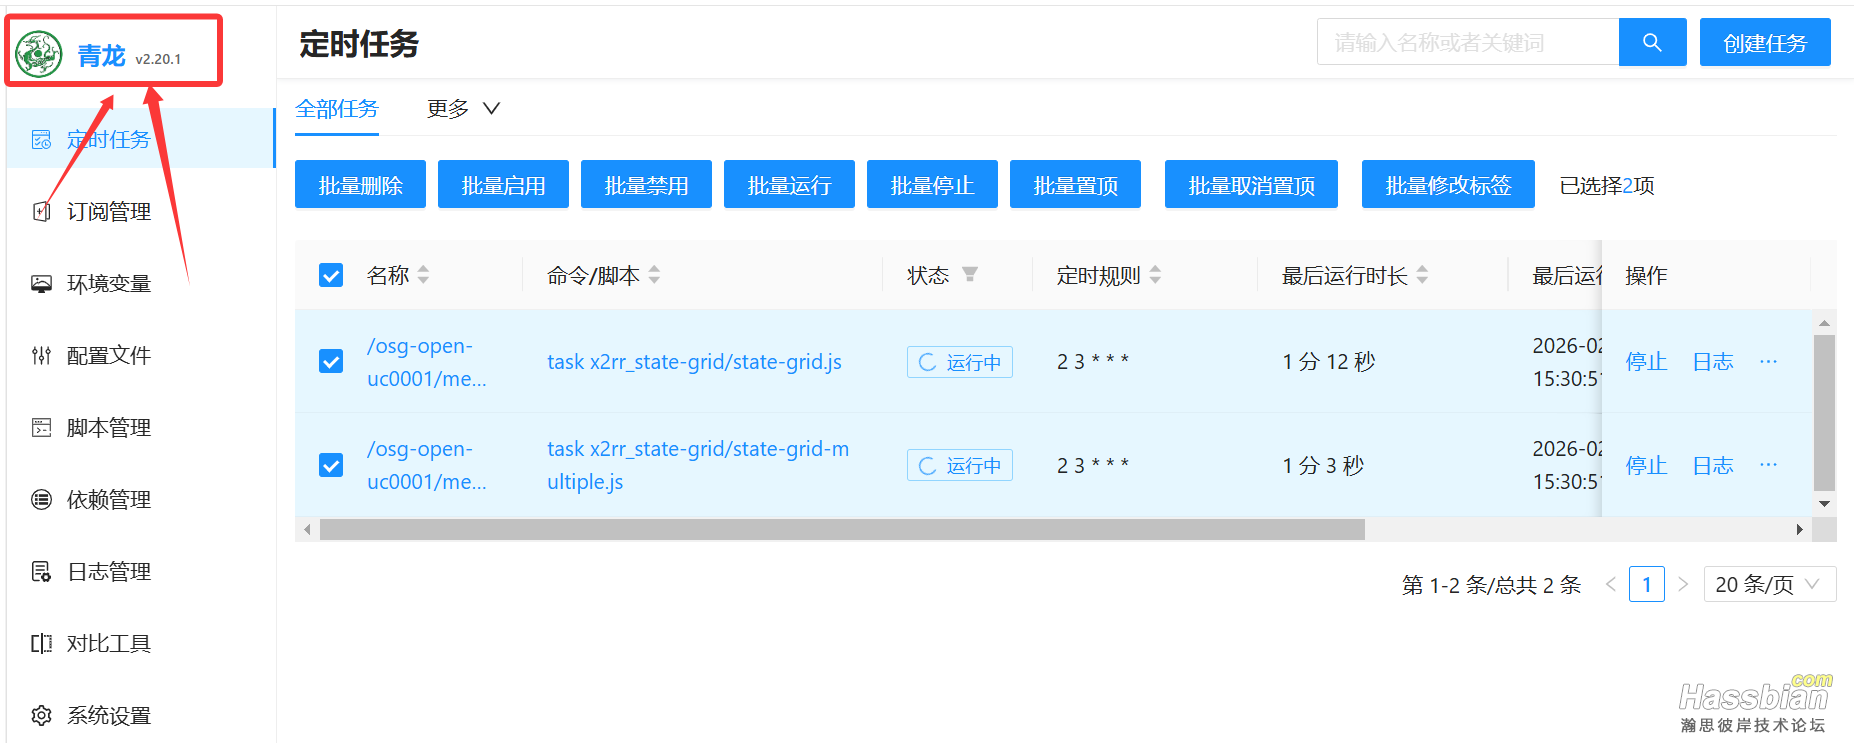The height and width of the screenshot is (743, 1854).
Task: Uncheck the state-grid-multiple.js task row checkbox
Action: (x=331, y=465)
